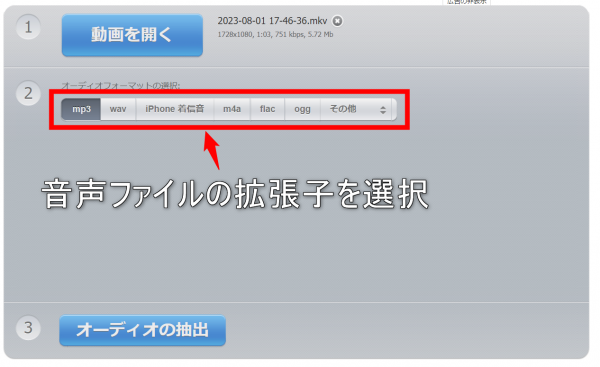Select m4a as output format
Viewport: 600px width, 367px height.
coord(232,109)
